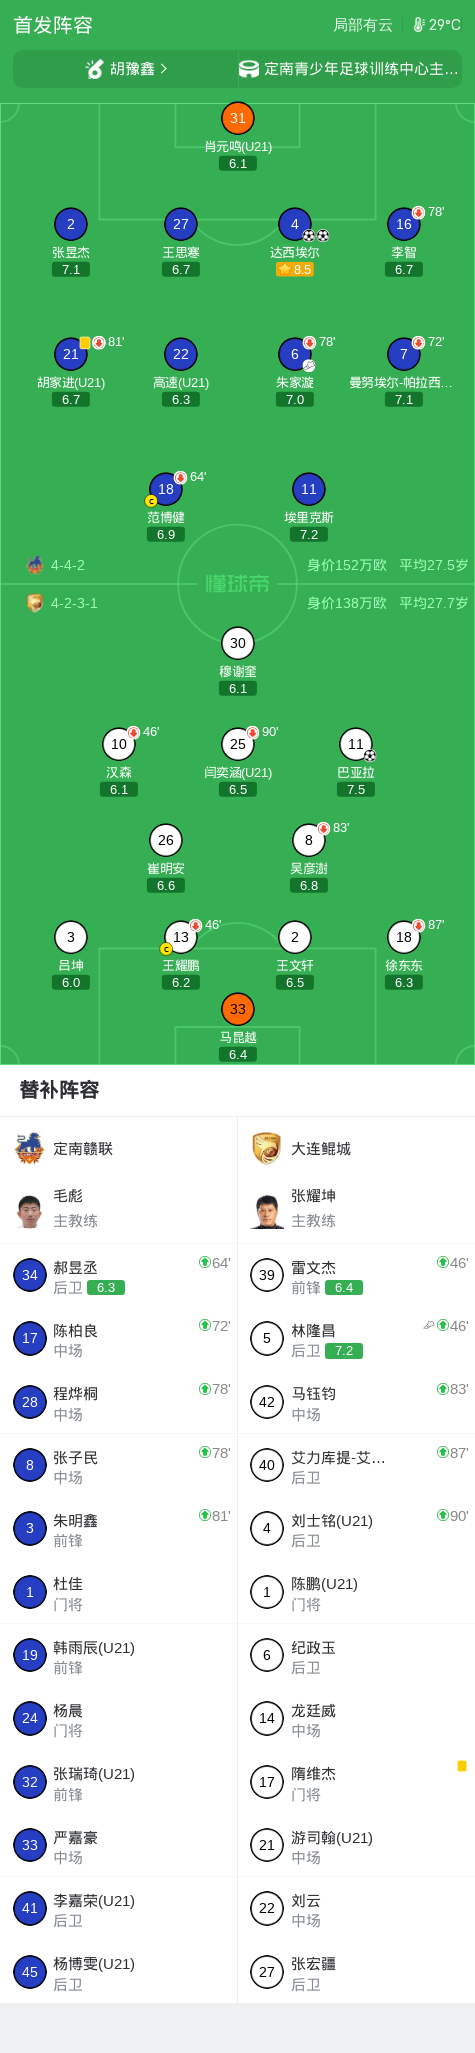Open the 4-2-3-1 formation info row

tap(237, 603)
